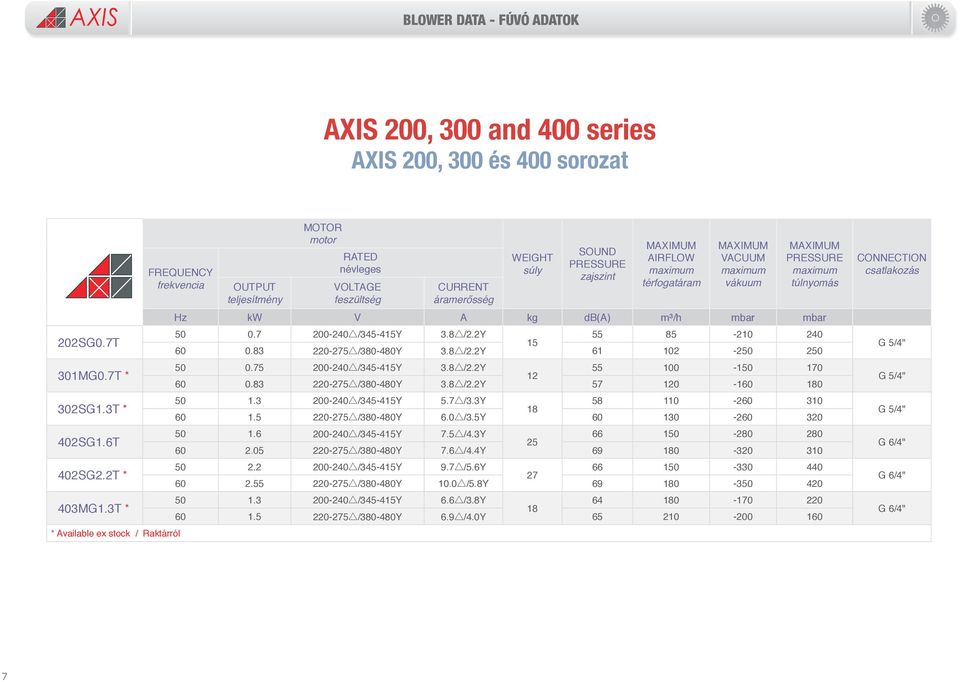
Task: Click the MAXIMUM VACUUM header
Action: (x=743, y=264)
